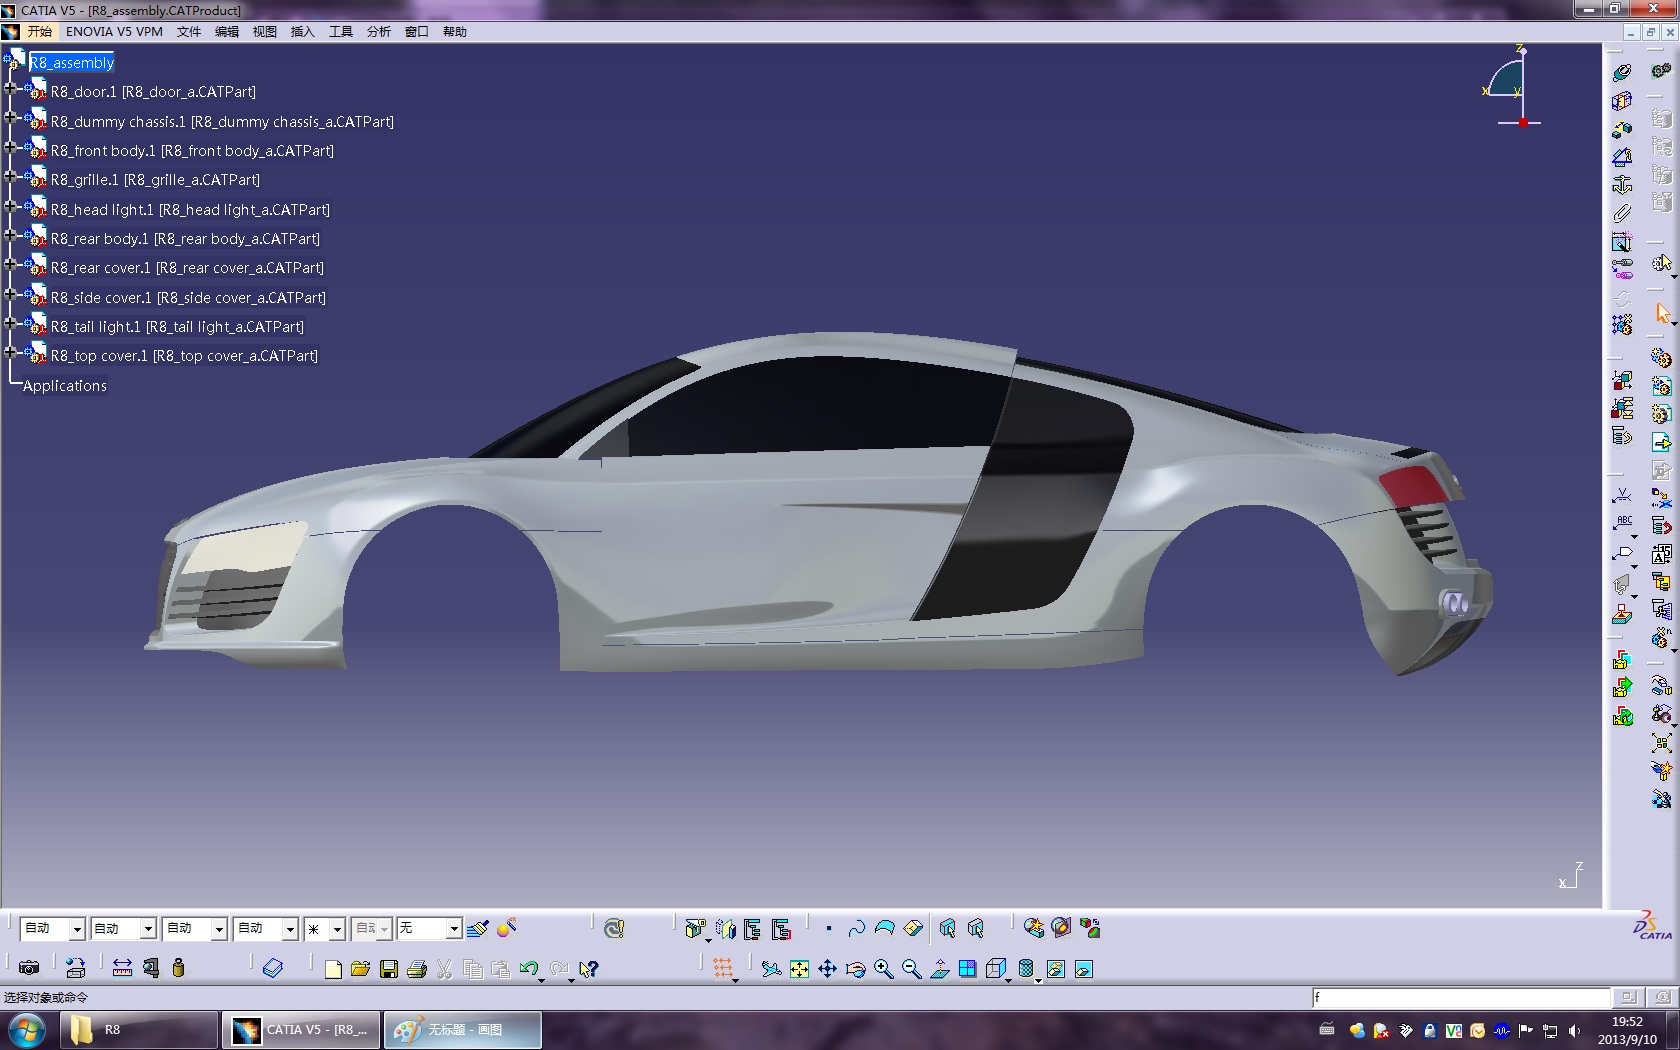
Task: Select the Measure Between tool
Action: pos(122,968)
